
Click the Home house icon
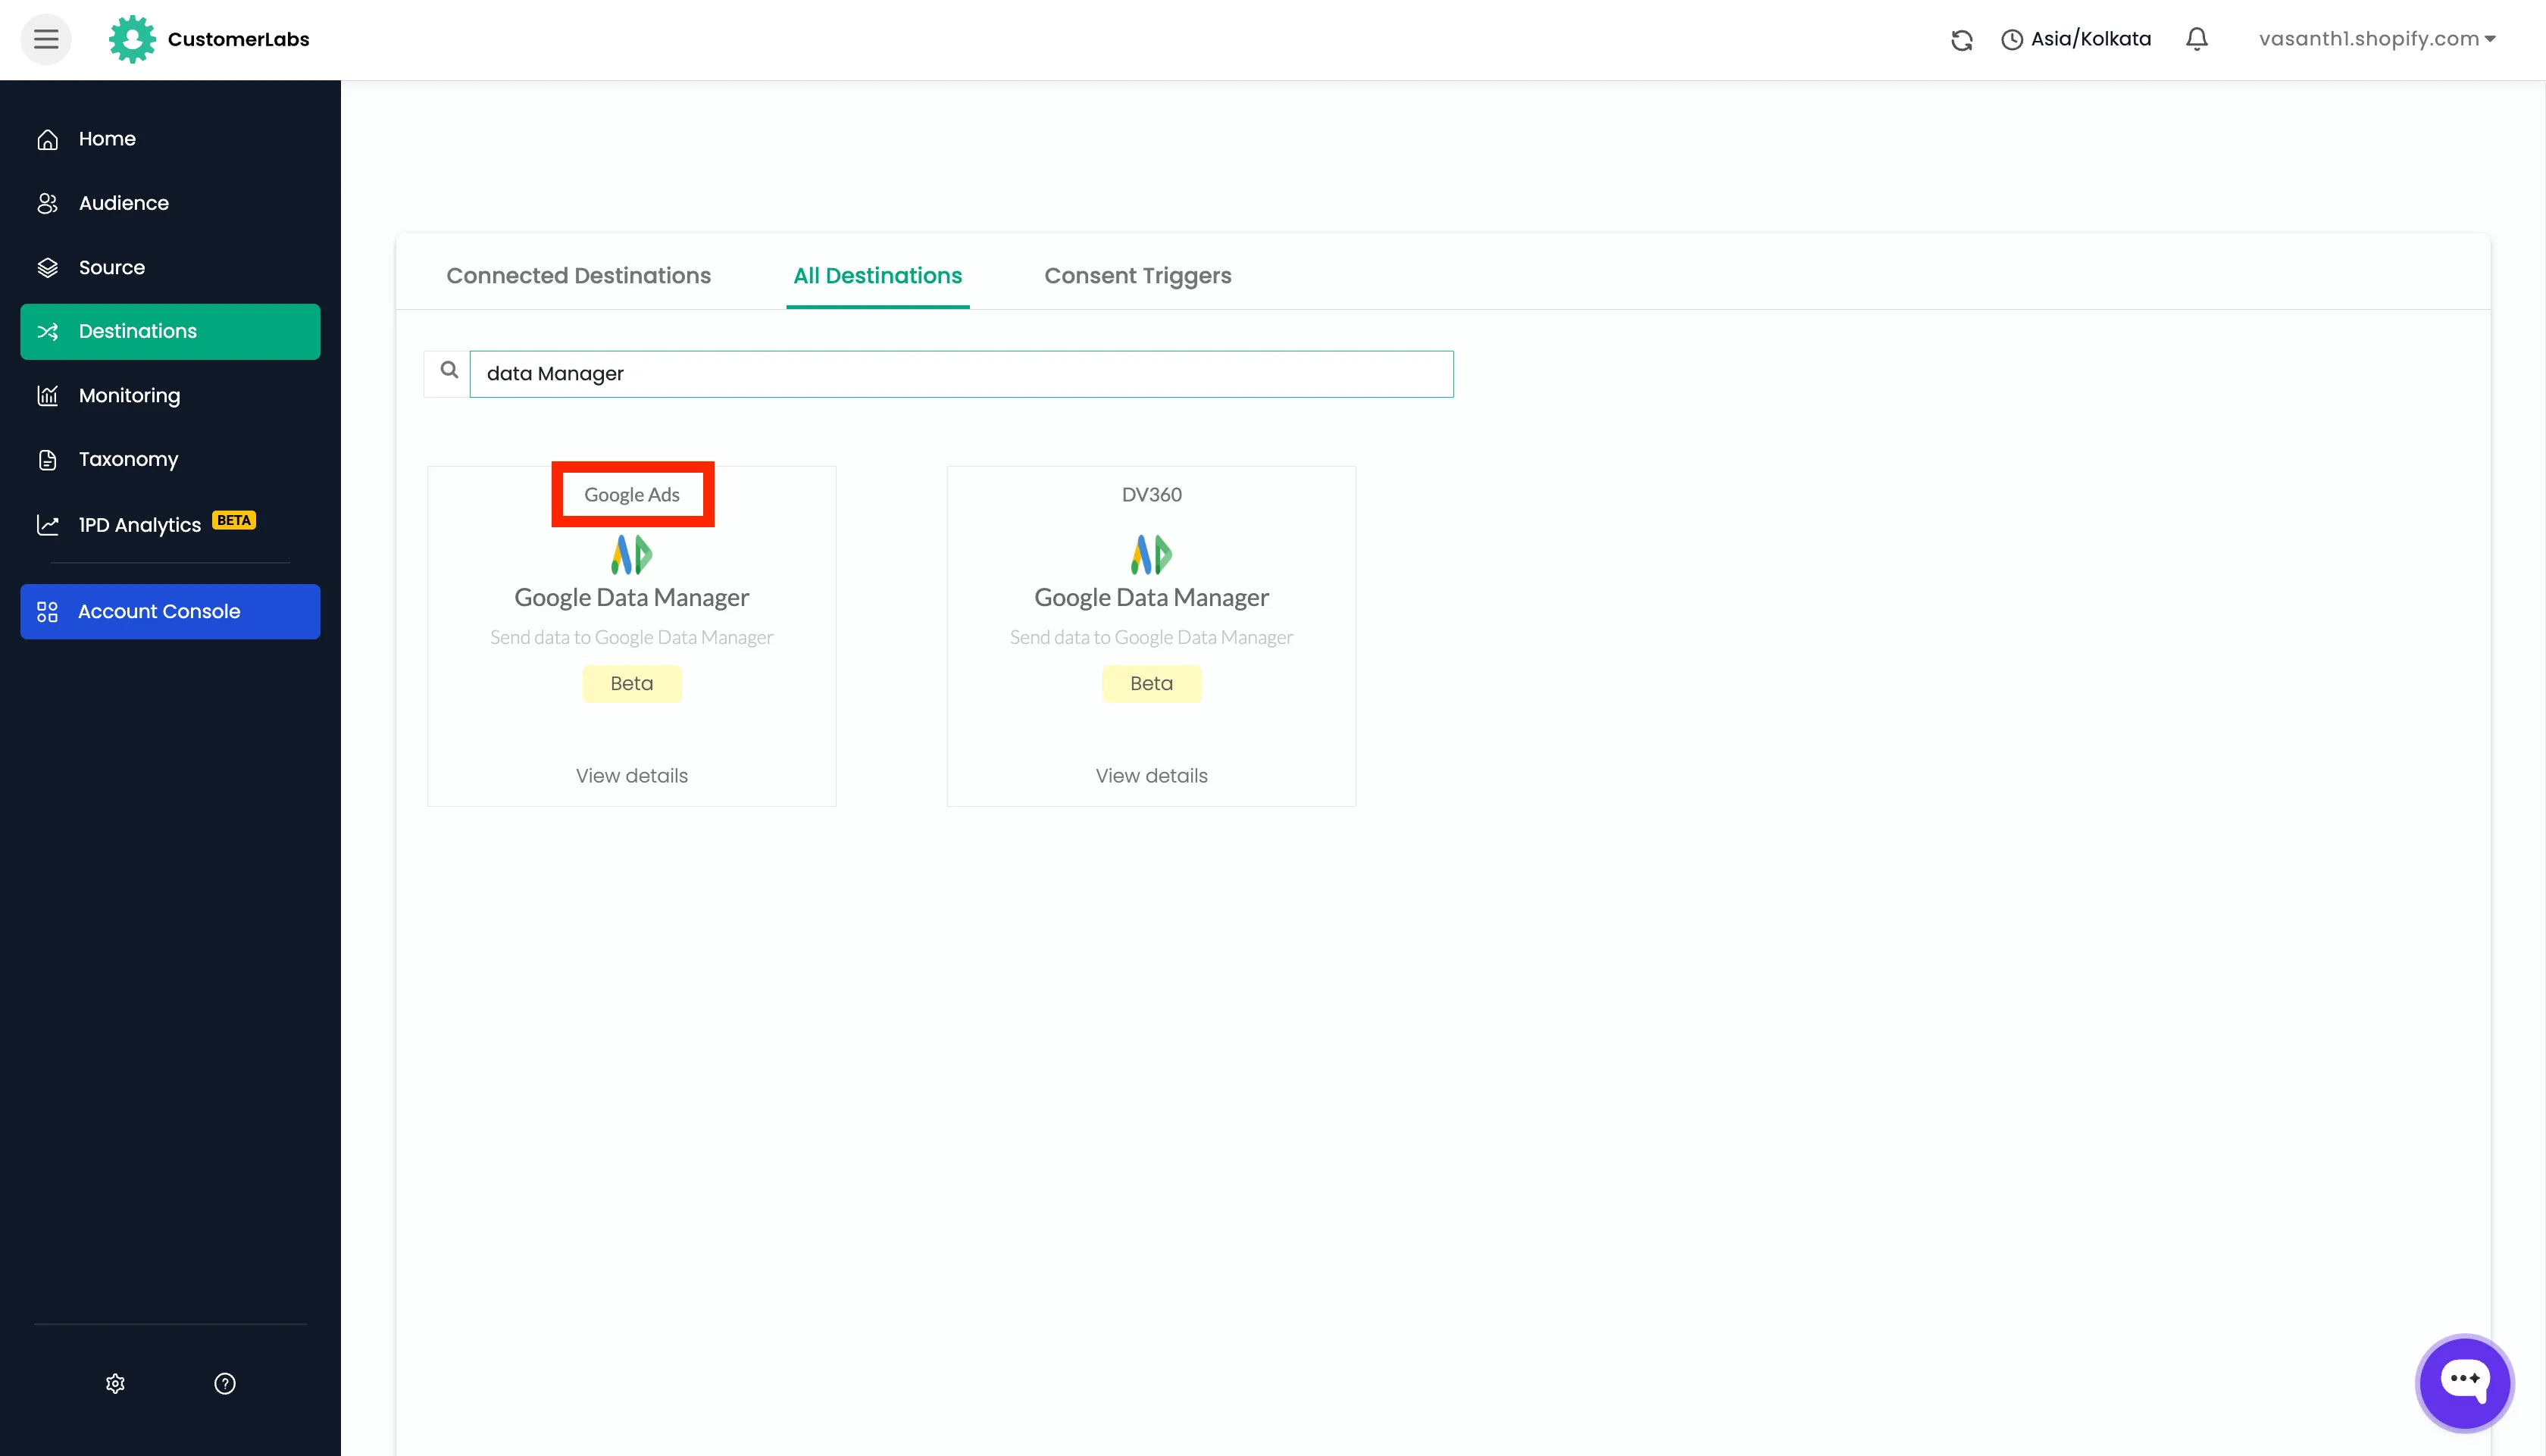[47, 140]
